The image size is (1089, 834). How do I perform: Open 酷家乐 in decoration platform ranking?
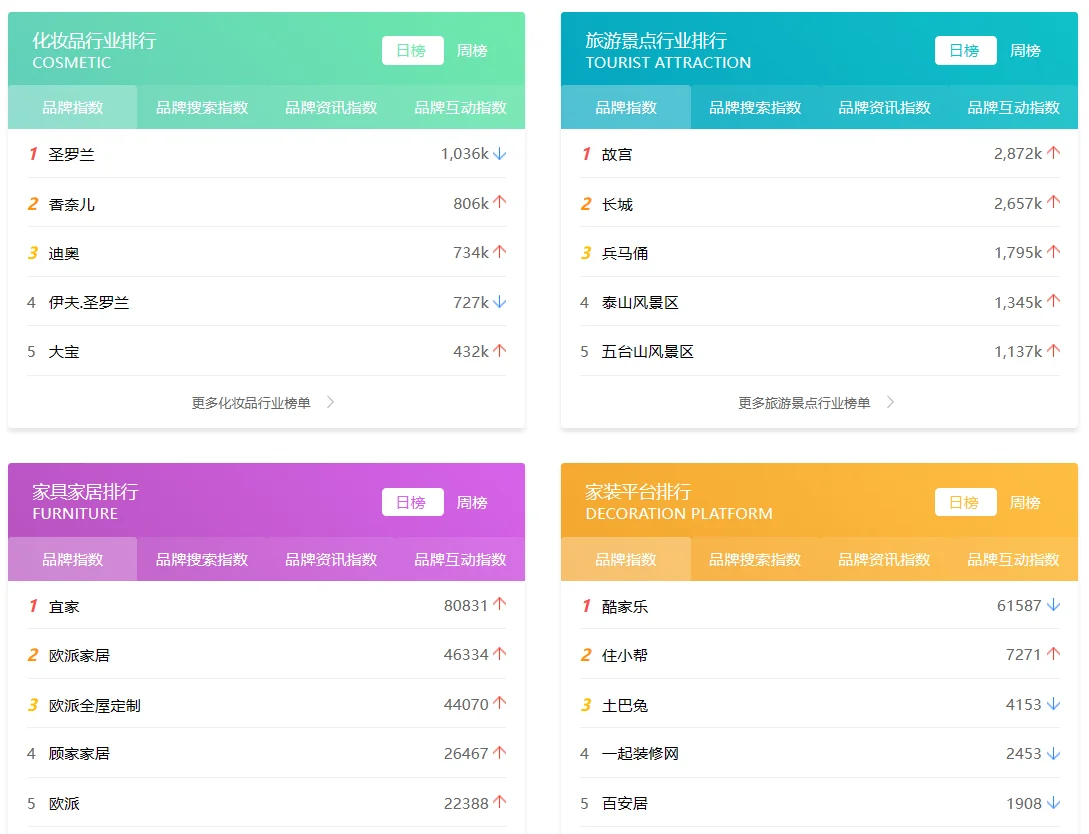[624, 606]
